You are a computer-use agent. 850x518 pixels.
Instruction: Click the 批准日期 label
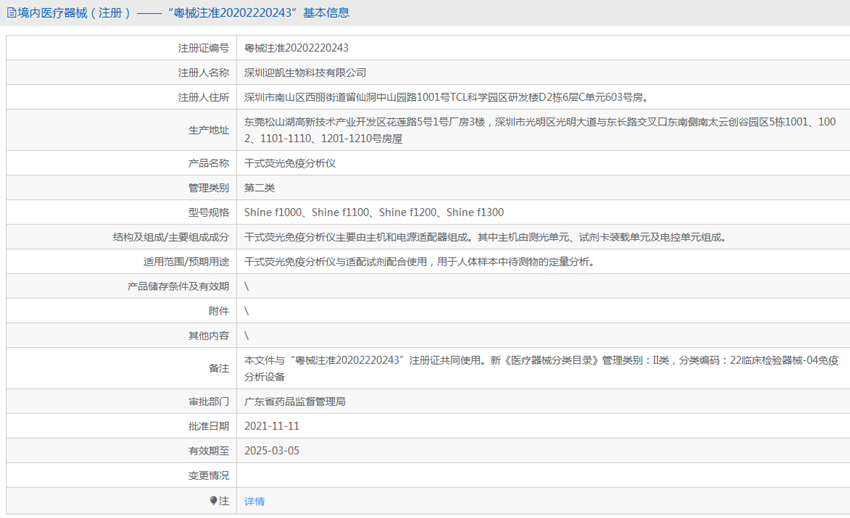click(209, 426)
